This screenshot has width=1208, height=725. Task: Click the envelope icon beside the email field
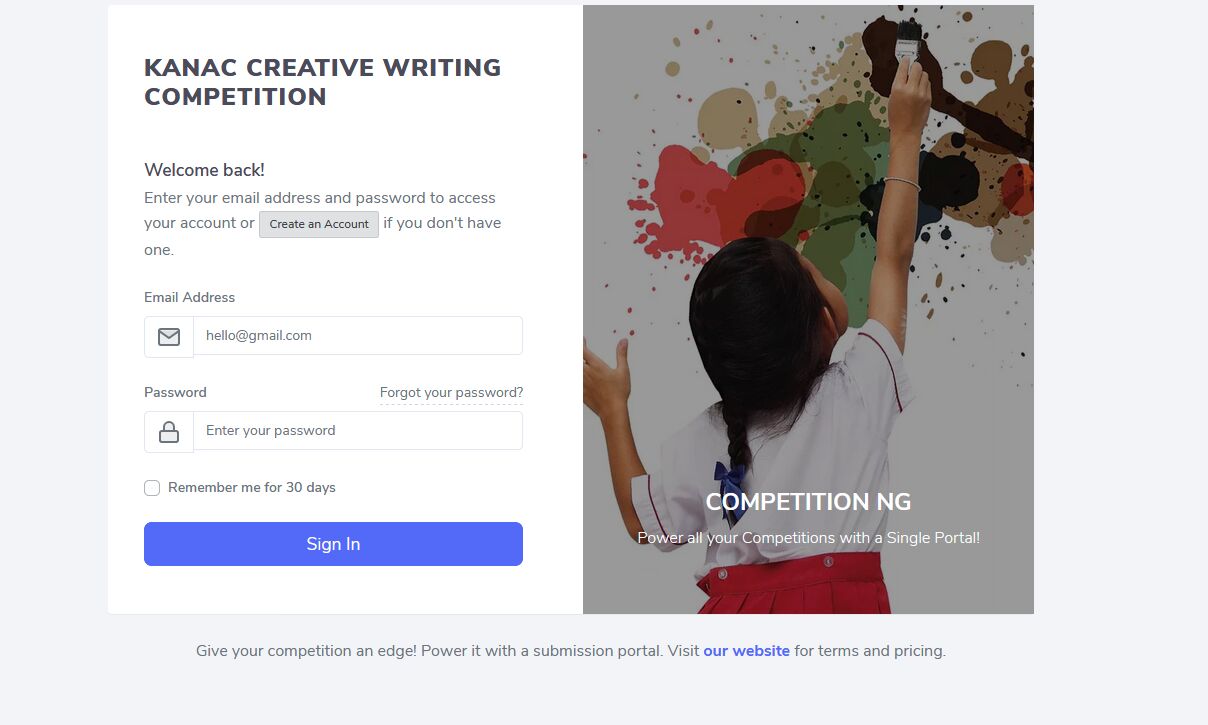[x=169, y=337]
